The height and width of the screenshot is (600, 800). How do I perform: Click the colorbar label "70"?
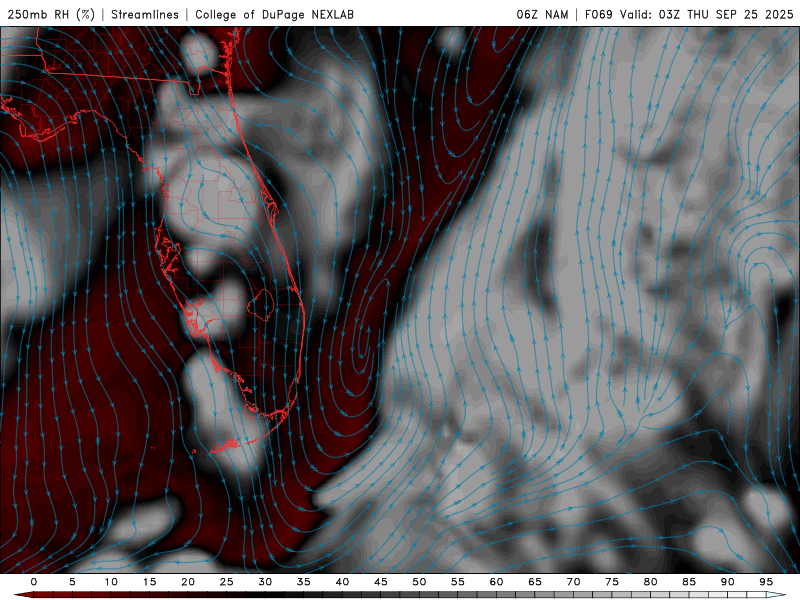(x=573, y=582)
